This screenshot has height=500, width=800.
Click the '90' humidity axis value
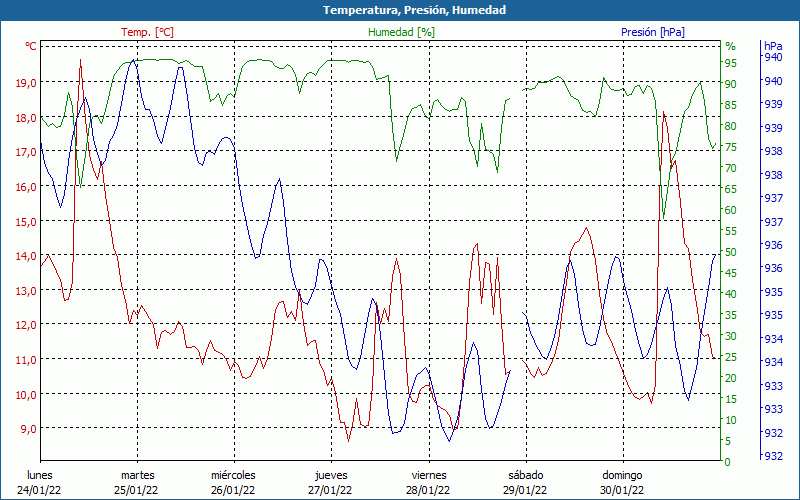click(x=731, y=84)
